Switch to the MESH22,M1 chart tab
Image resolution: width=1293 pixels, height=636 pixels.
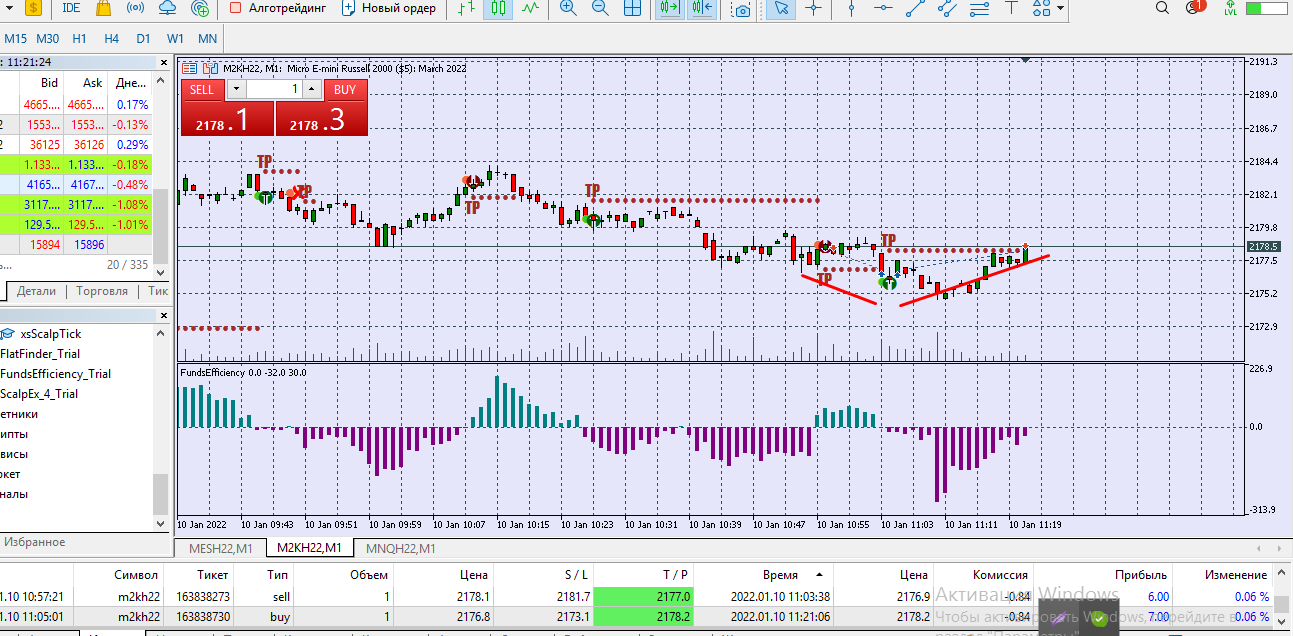221,548
